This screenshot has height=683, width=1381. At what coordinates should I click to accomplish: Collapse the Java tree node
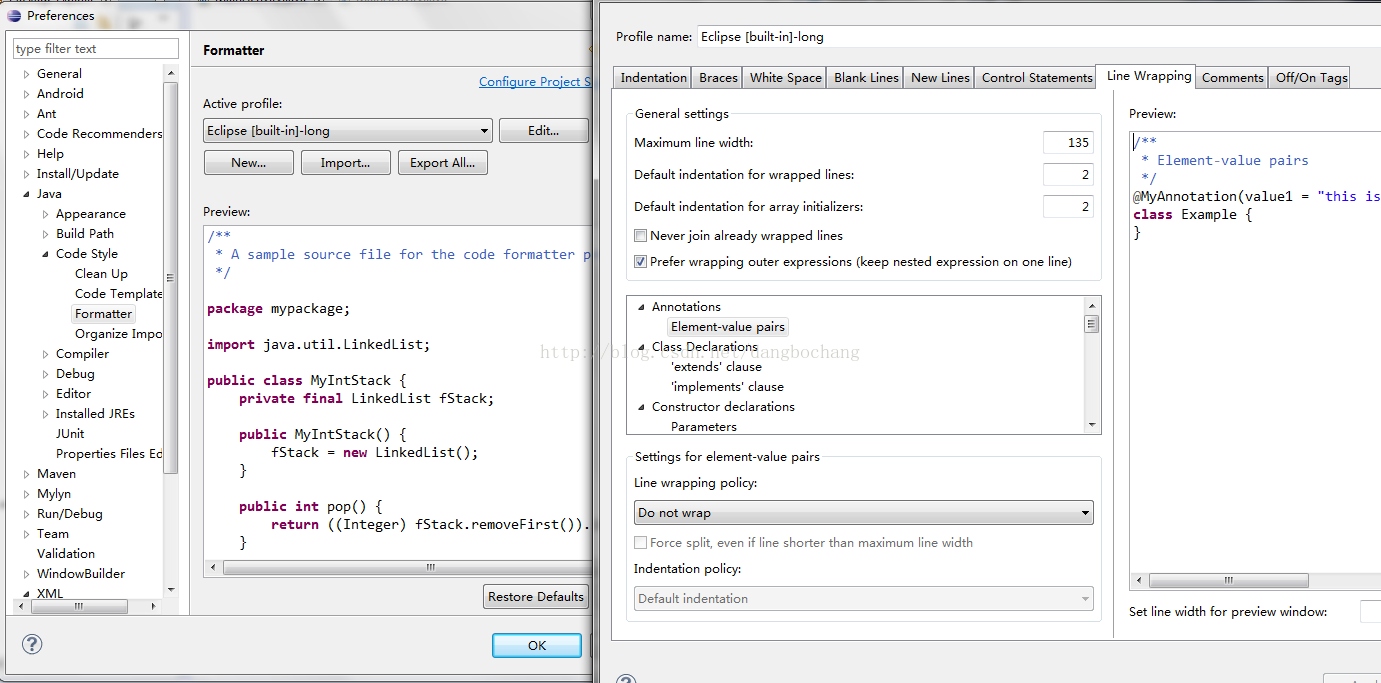pos(27,194)
